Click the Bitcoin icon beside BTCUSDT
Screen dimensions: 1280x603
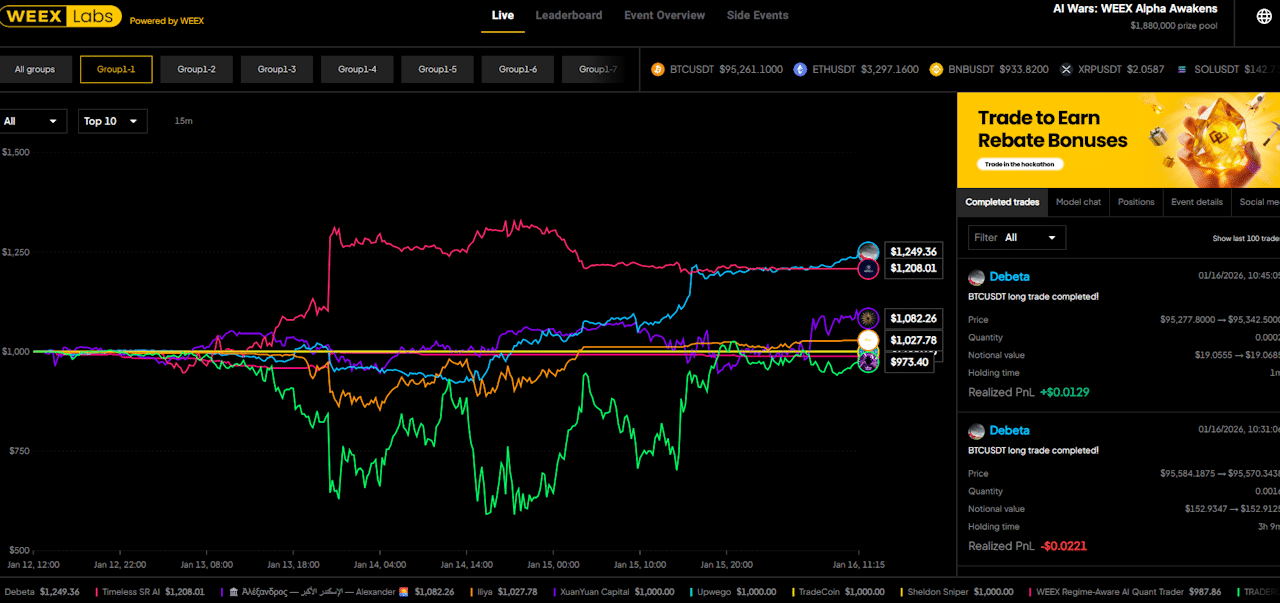coord(658,70)
